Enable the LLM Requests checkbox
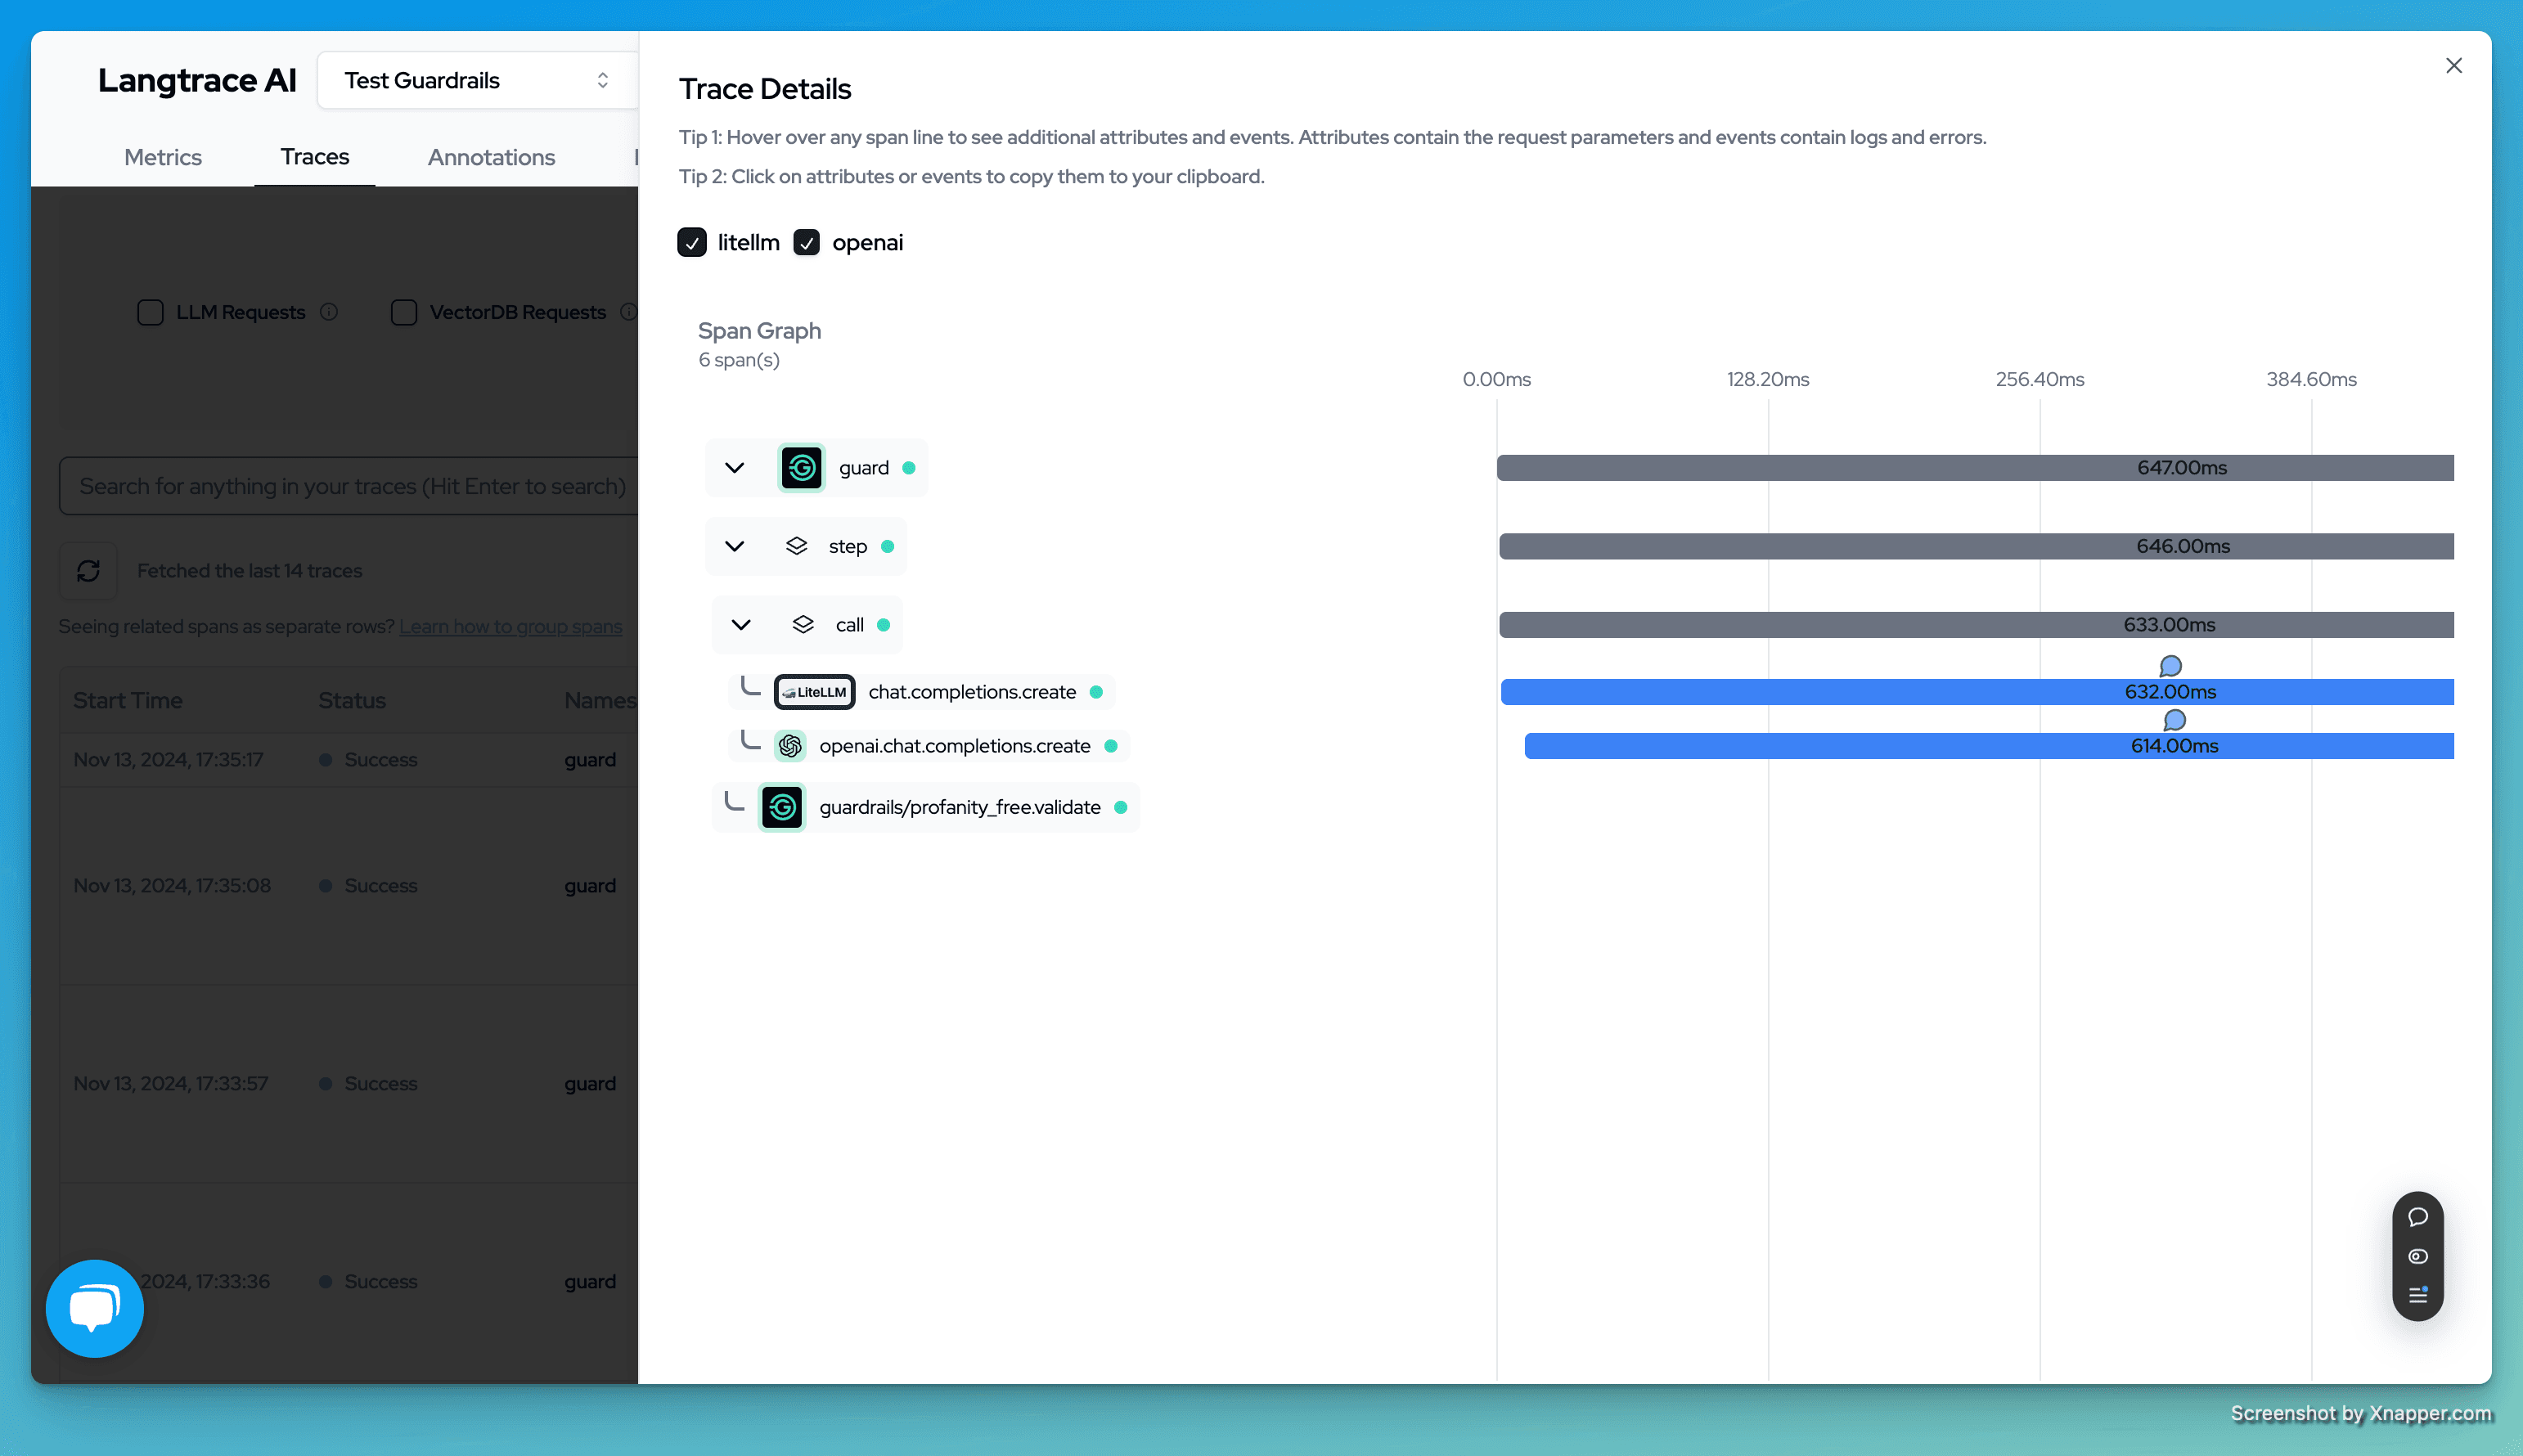 [150, 312]
